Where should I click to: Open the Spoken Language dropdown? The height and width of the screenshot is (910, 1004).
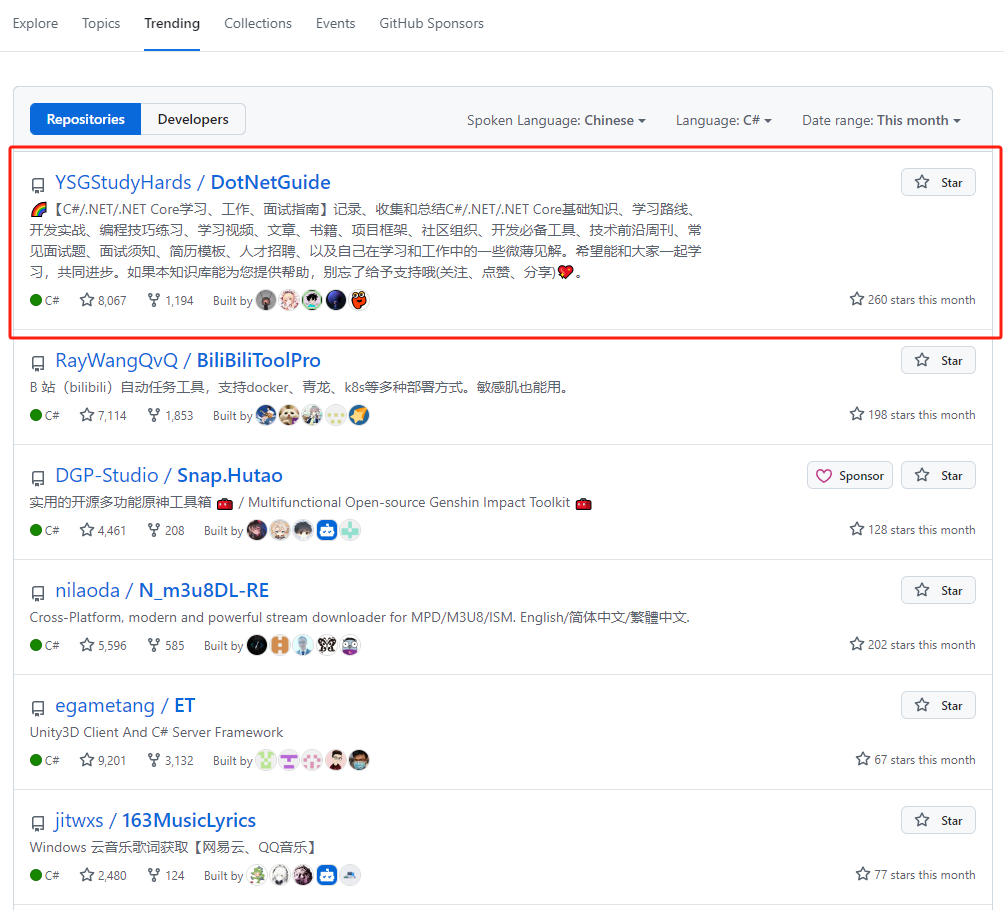(x=556, y=120)
